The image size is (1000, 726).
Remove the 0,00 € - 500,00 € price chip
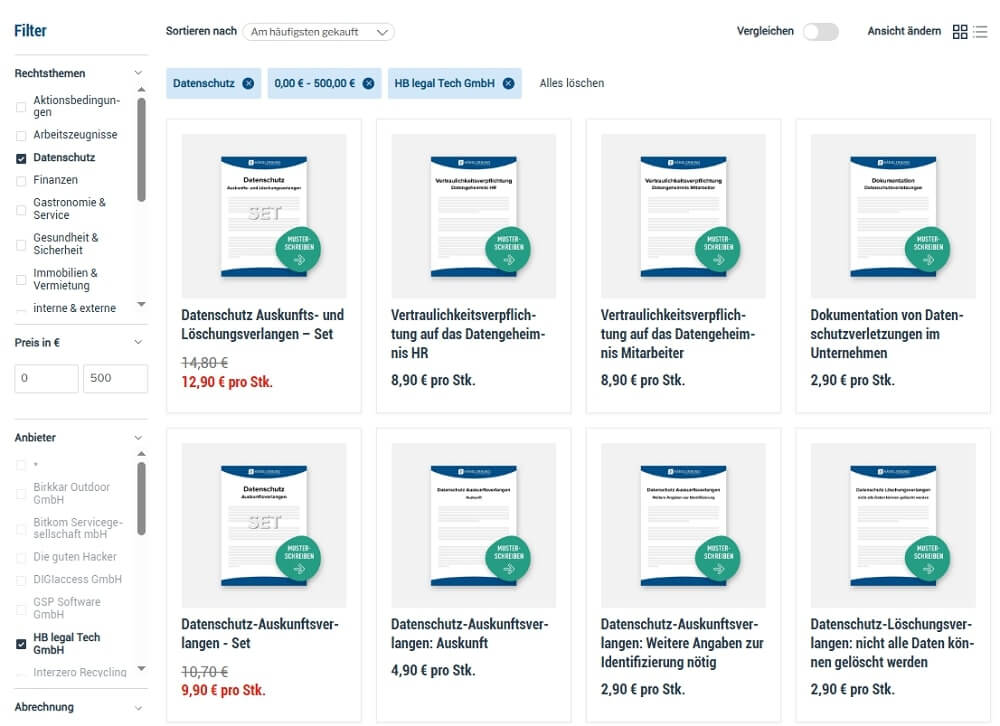pos(369,83)
